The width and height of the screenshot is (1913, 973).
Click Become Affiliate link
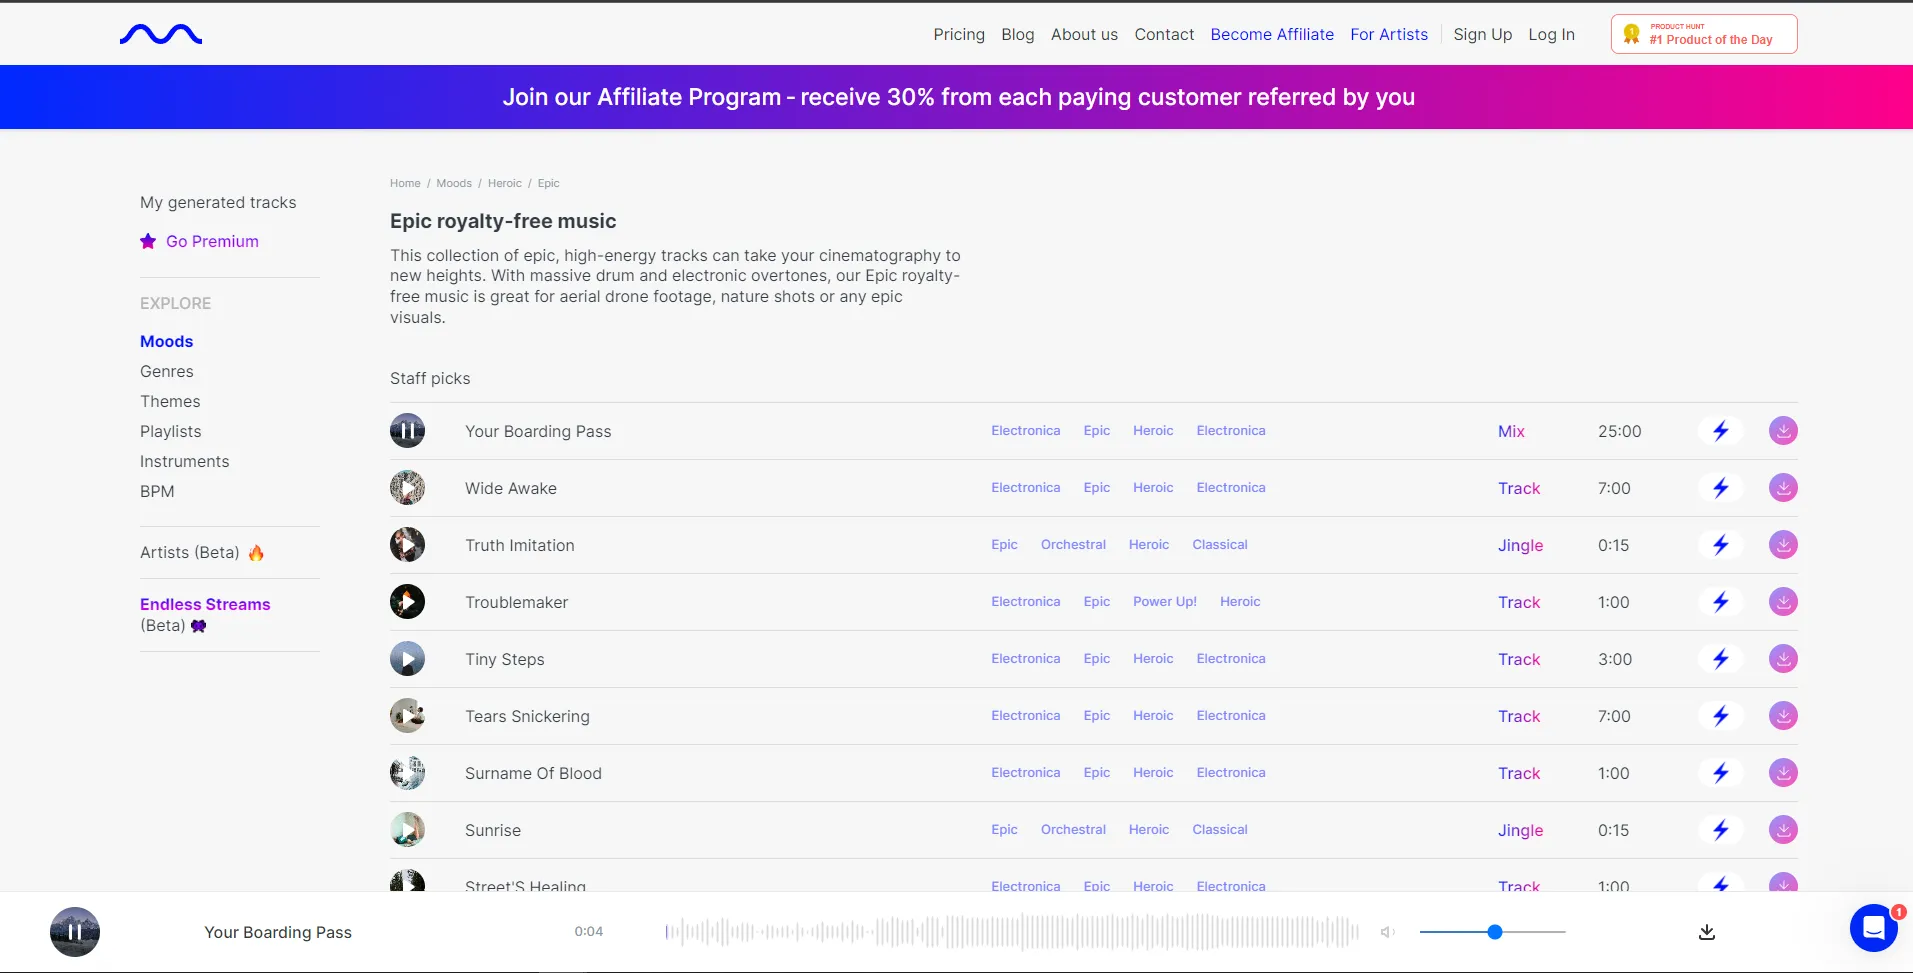pyautogui.click(x=1272, y=34)
